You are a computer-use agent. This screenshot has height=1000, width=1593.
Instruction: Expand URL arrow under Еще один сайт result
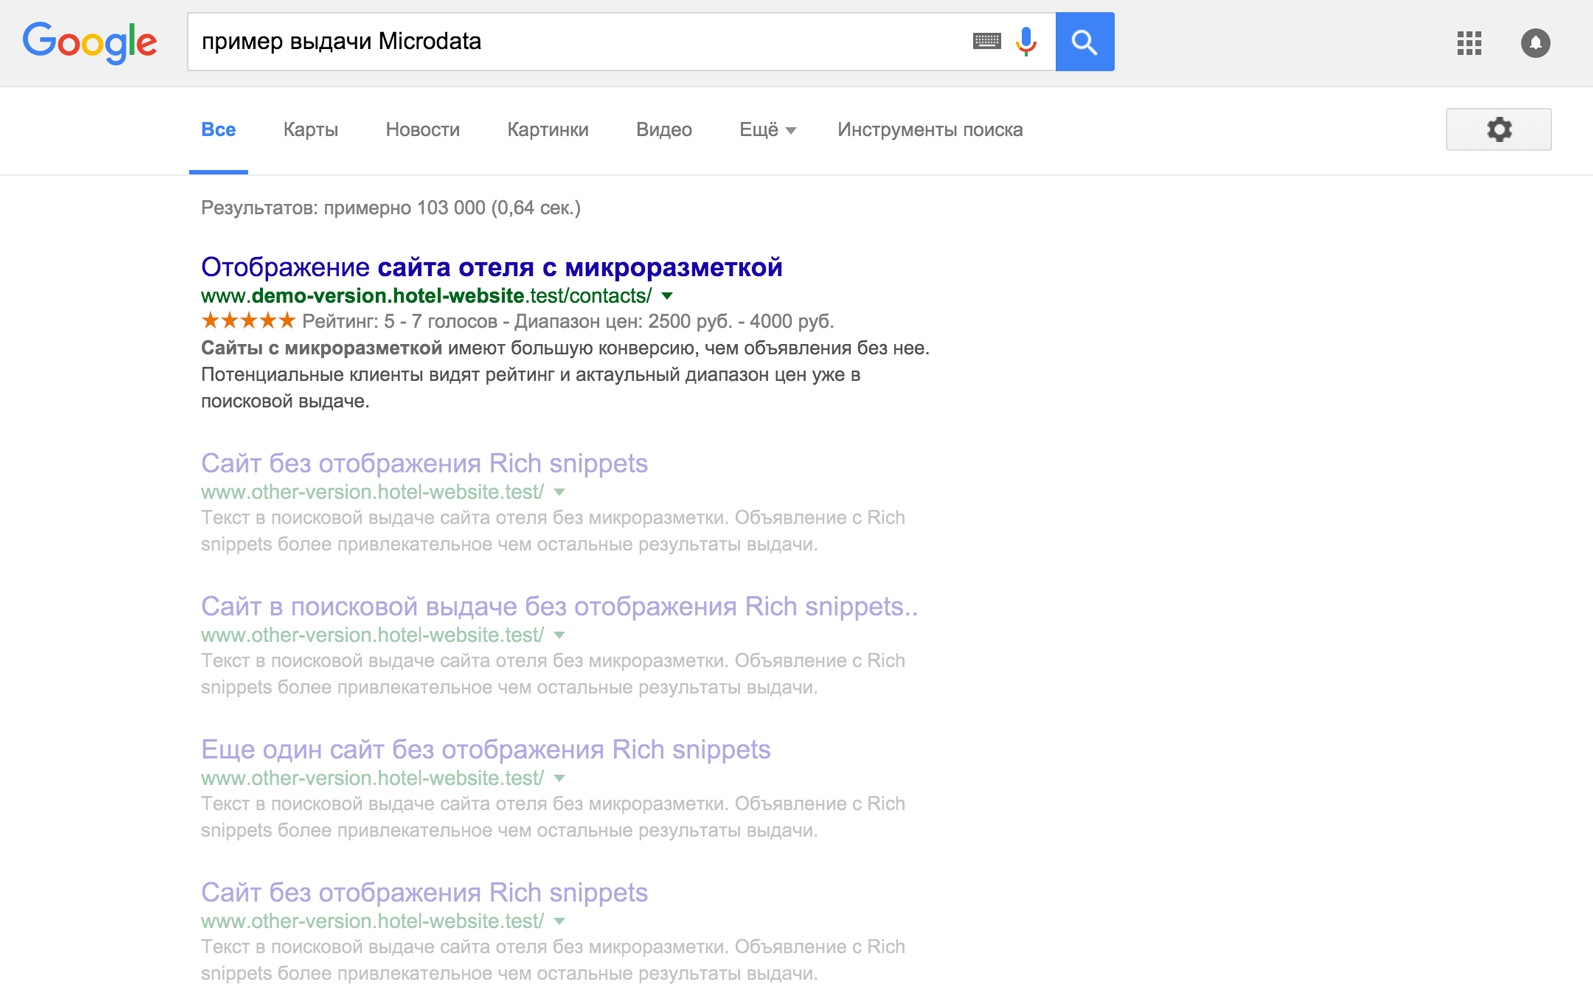pyautogui.click(x=560, y=778)
